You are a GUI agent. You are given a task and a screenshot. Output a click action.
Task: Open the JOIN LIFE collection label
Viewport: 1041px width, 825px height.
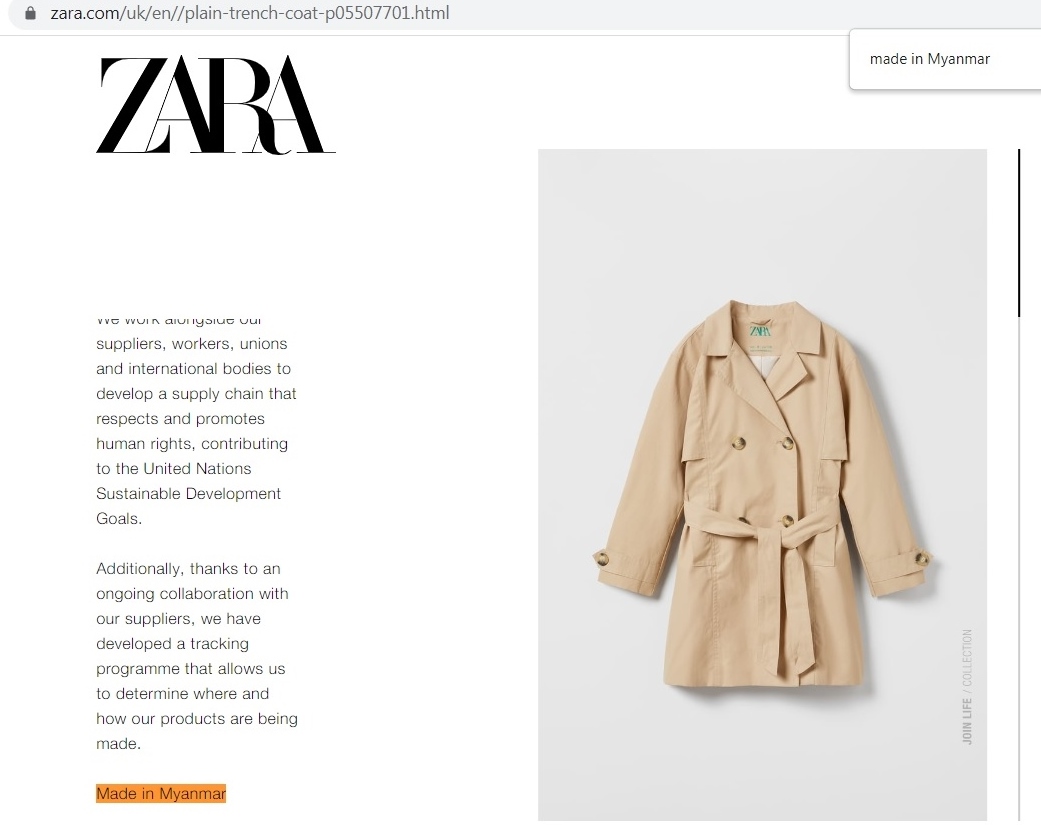click(x=967, y=687)
